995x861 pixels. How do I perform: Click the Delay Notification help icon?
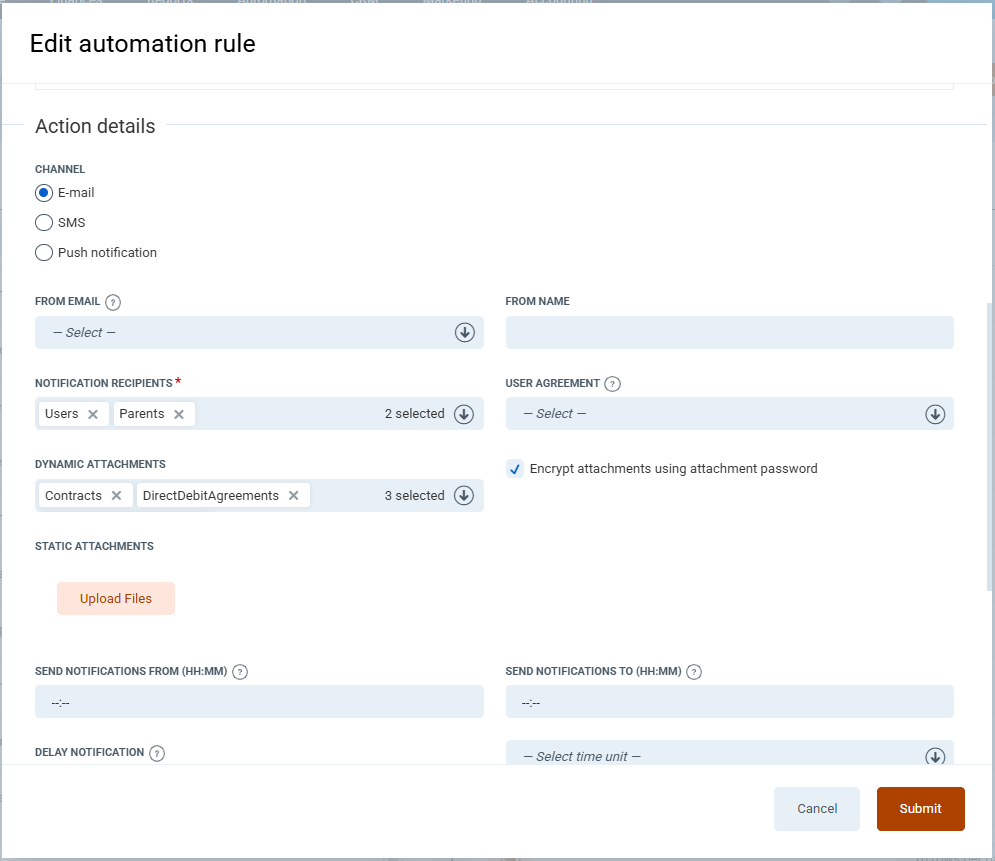tap(157, 753)
